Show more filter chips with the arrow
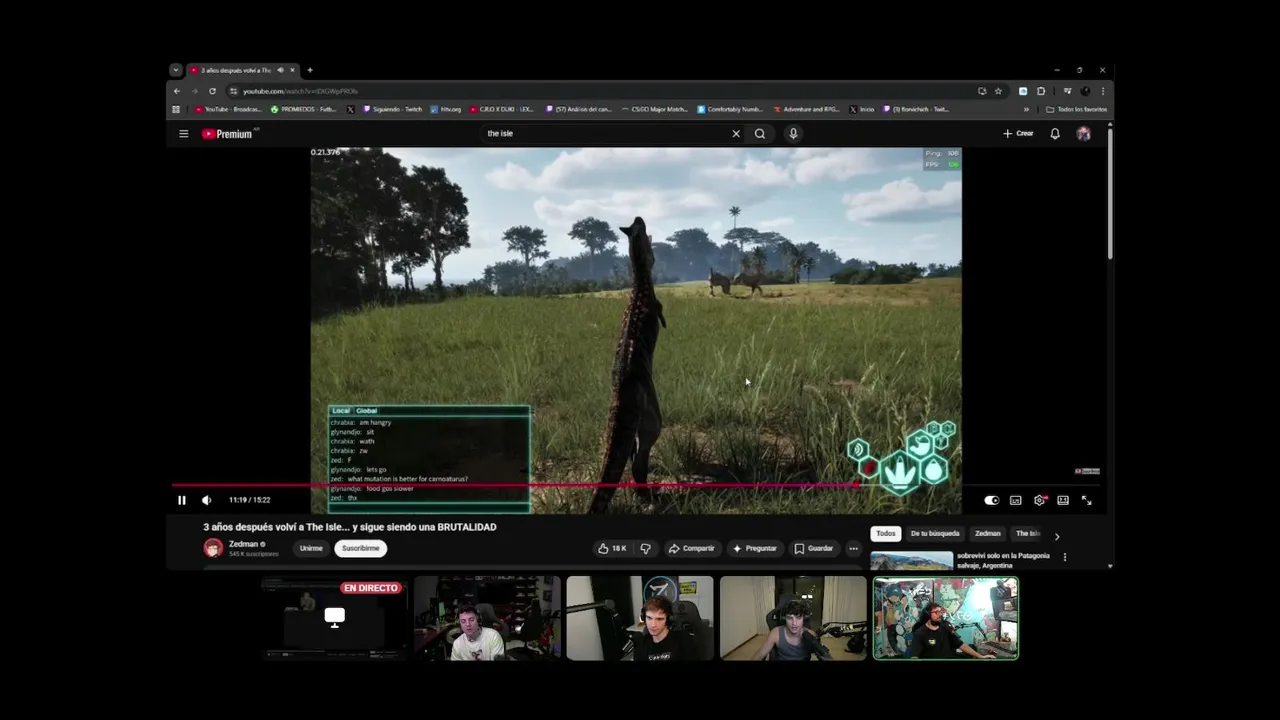 (1057, 537)
